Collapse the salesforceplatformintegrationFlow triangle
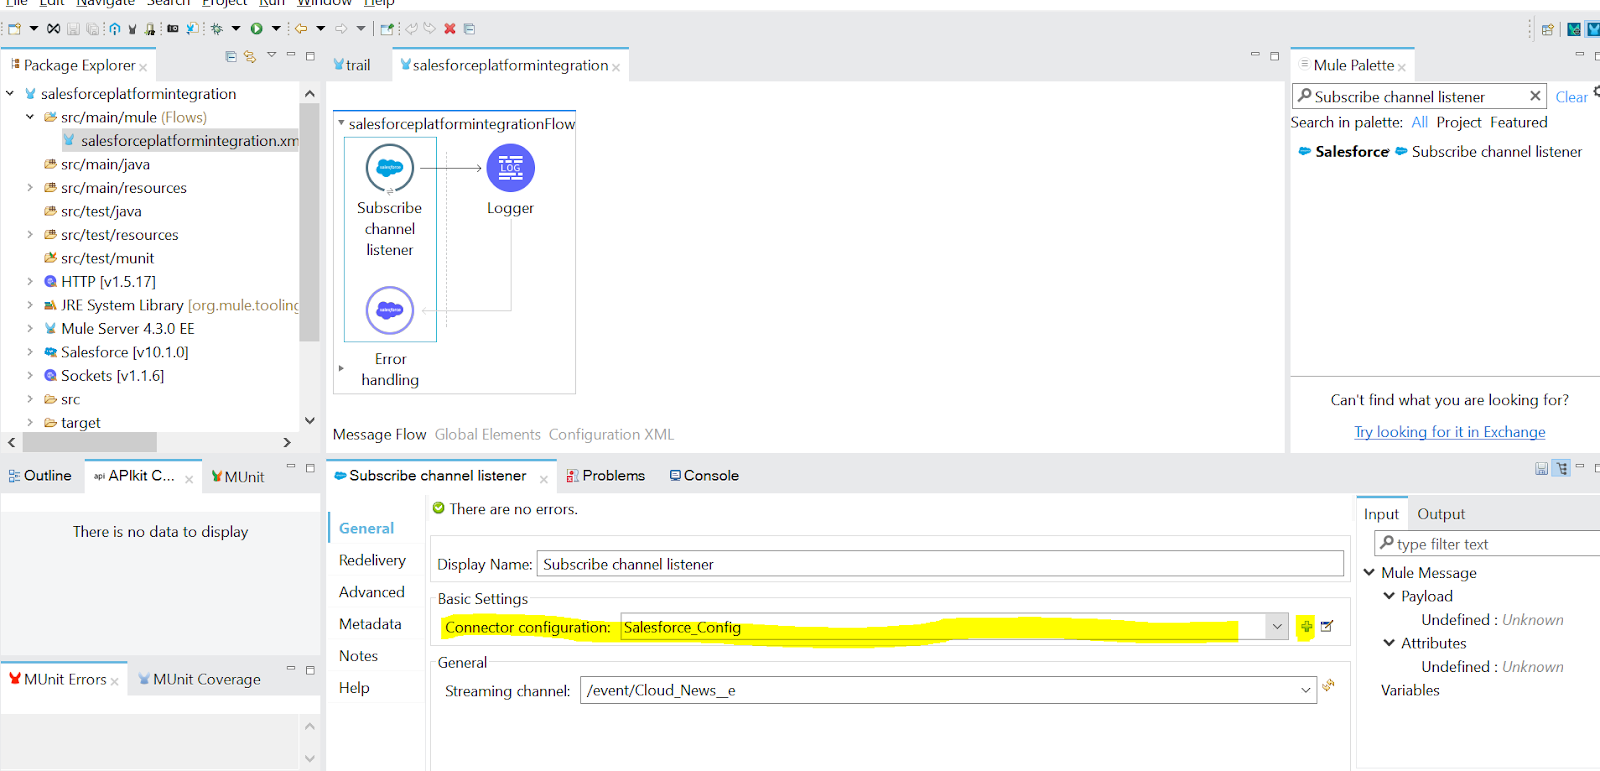Image resolution: width=1600 pixels, height=771 pixels. point(341,123)
